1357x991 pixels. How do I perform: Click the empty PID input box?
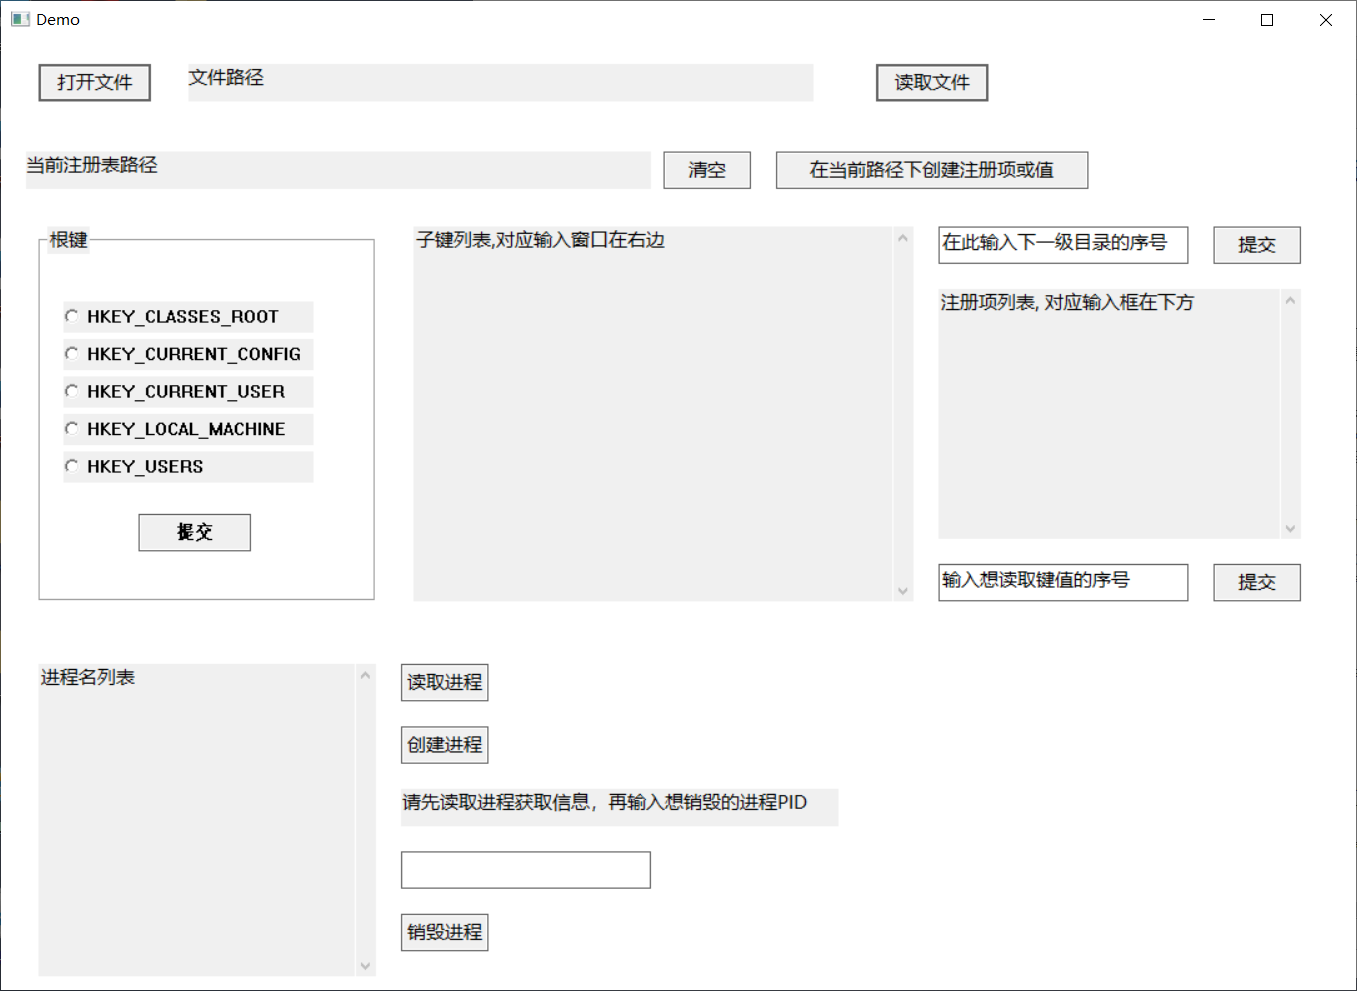point(526,870)
